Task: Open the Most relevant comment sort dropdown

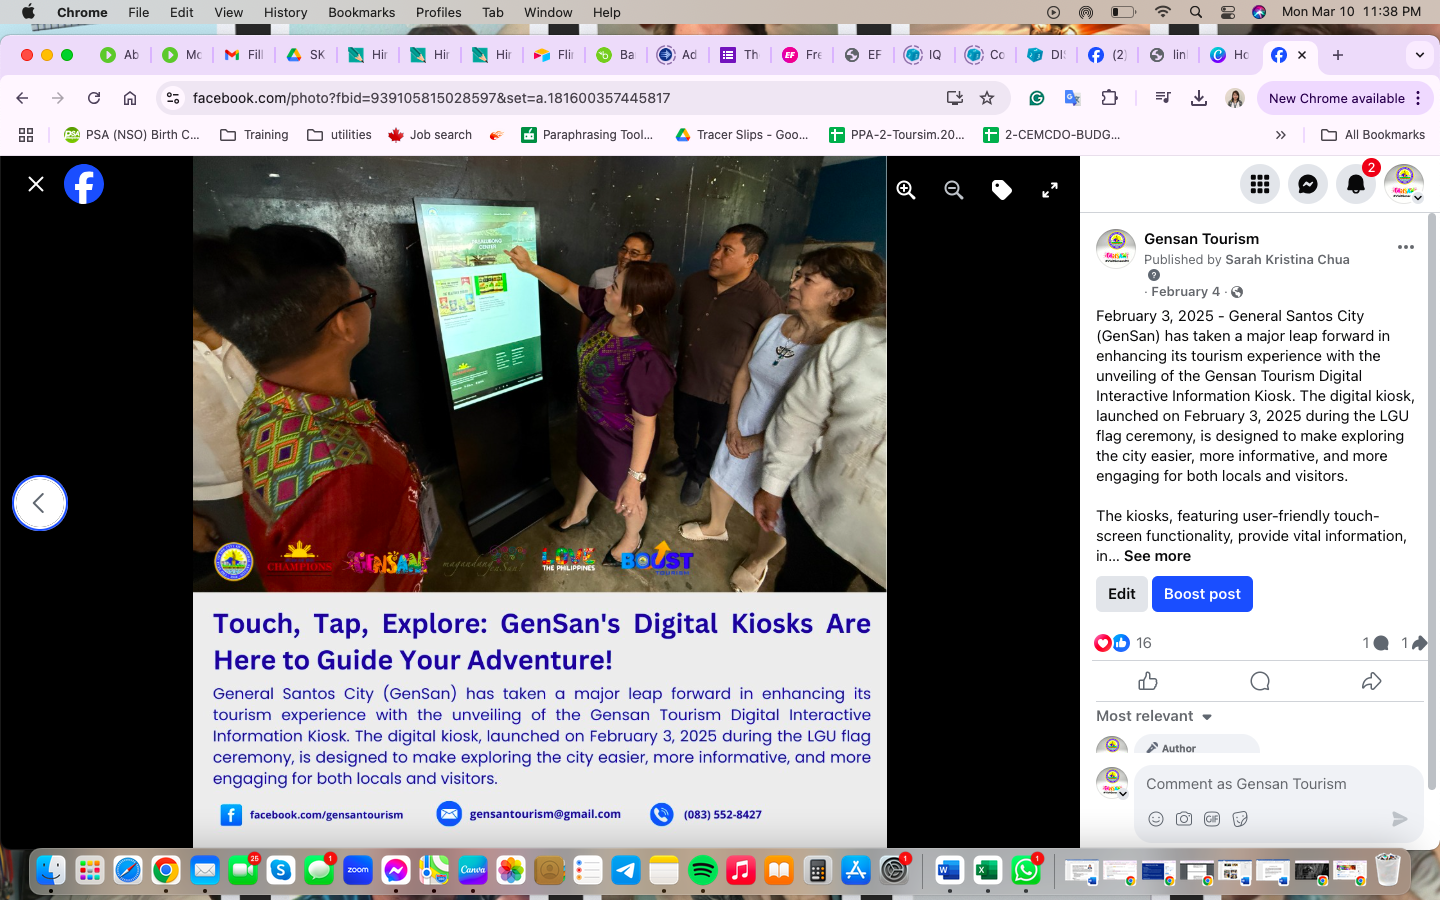Action: pos(1154,716)
